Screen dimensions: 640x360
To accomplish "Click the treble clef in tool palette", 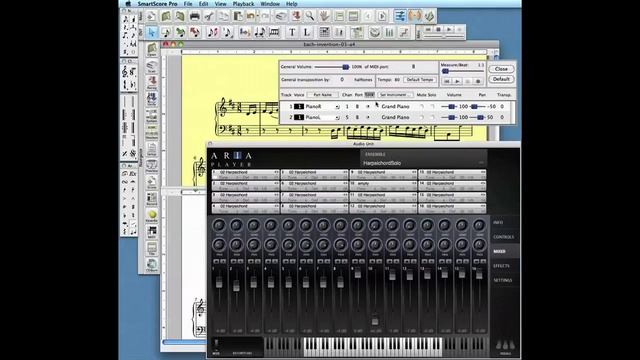I will [125, 72].
